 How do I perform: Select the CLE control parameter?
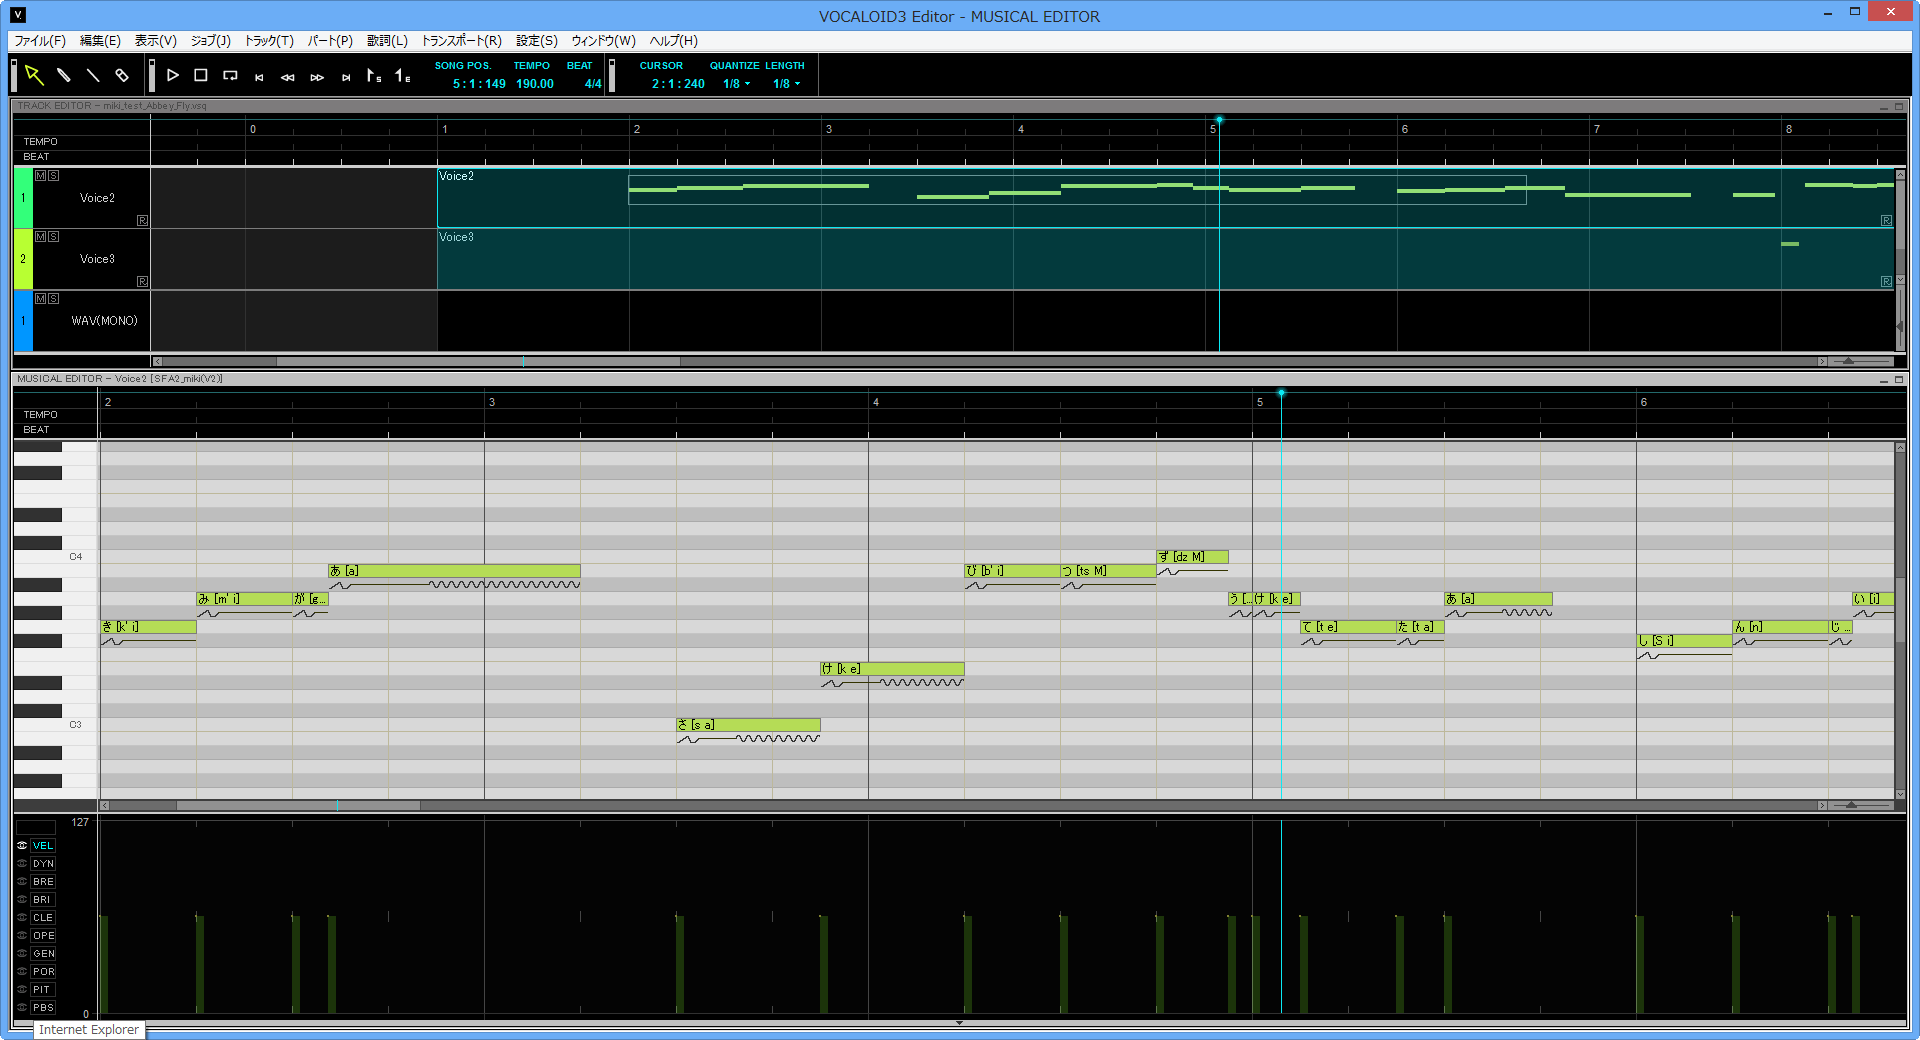(x=43, y=918)
